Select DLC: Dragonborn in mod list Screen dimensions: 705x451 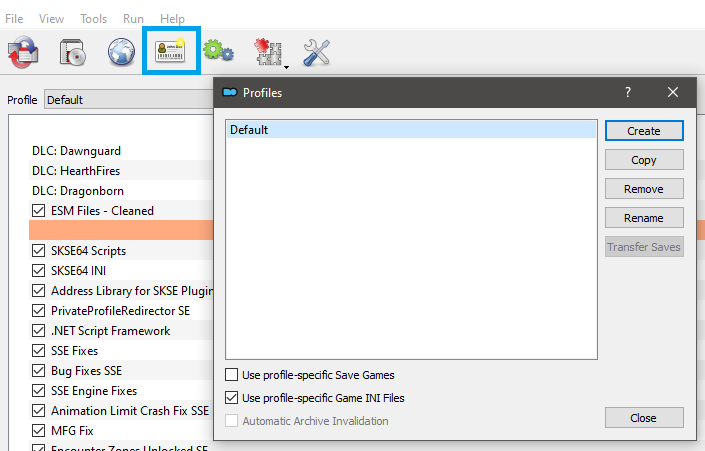click(x=78, y=191)
